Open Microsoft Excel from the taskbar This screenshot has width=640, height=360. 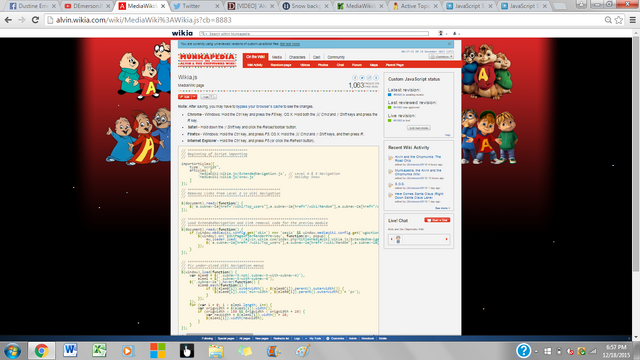pyautogui.click(x=99, y=351)
